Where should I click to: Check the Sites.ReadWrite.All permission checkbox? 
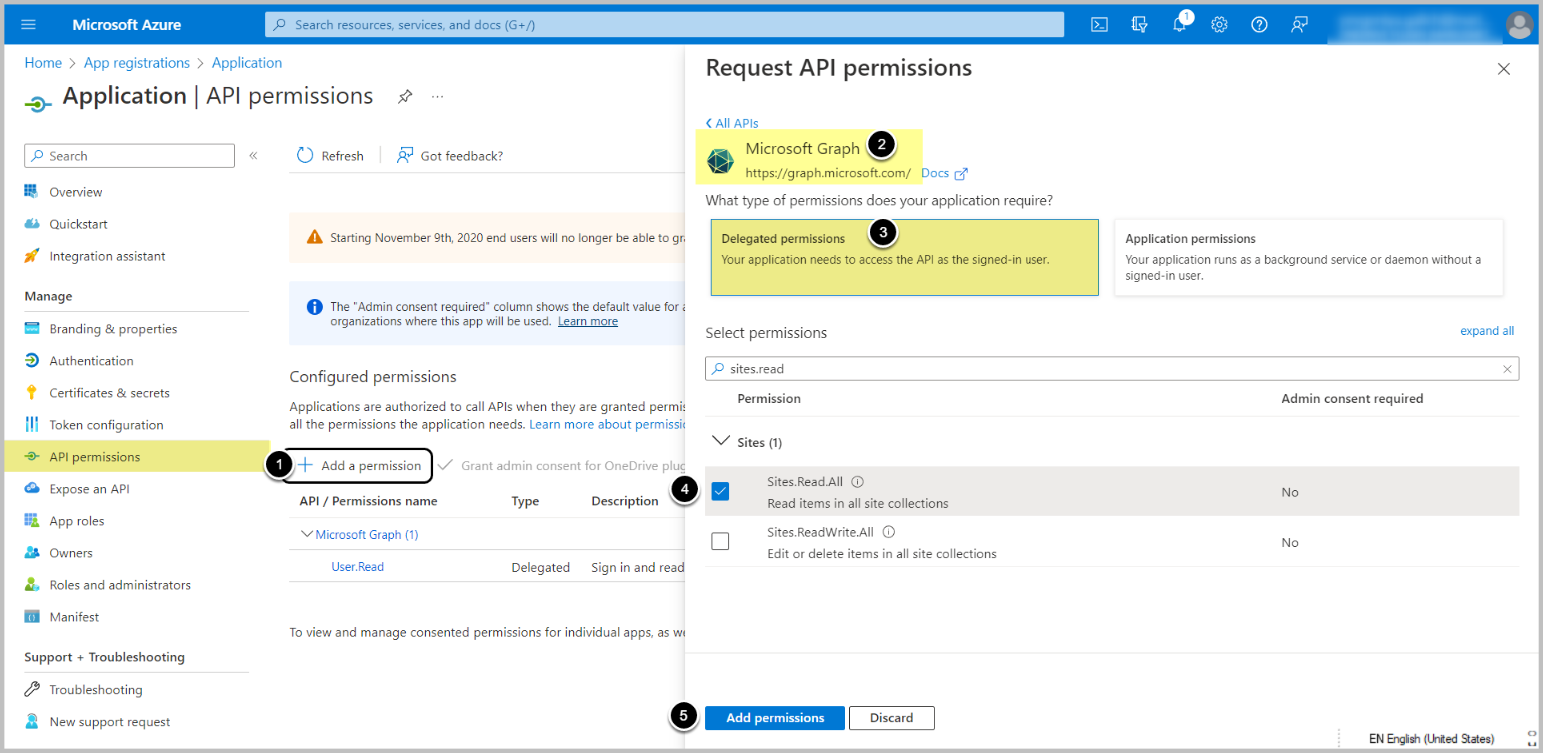click(720, 542)
